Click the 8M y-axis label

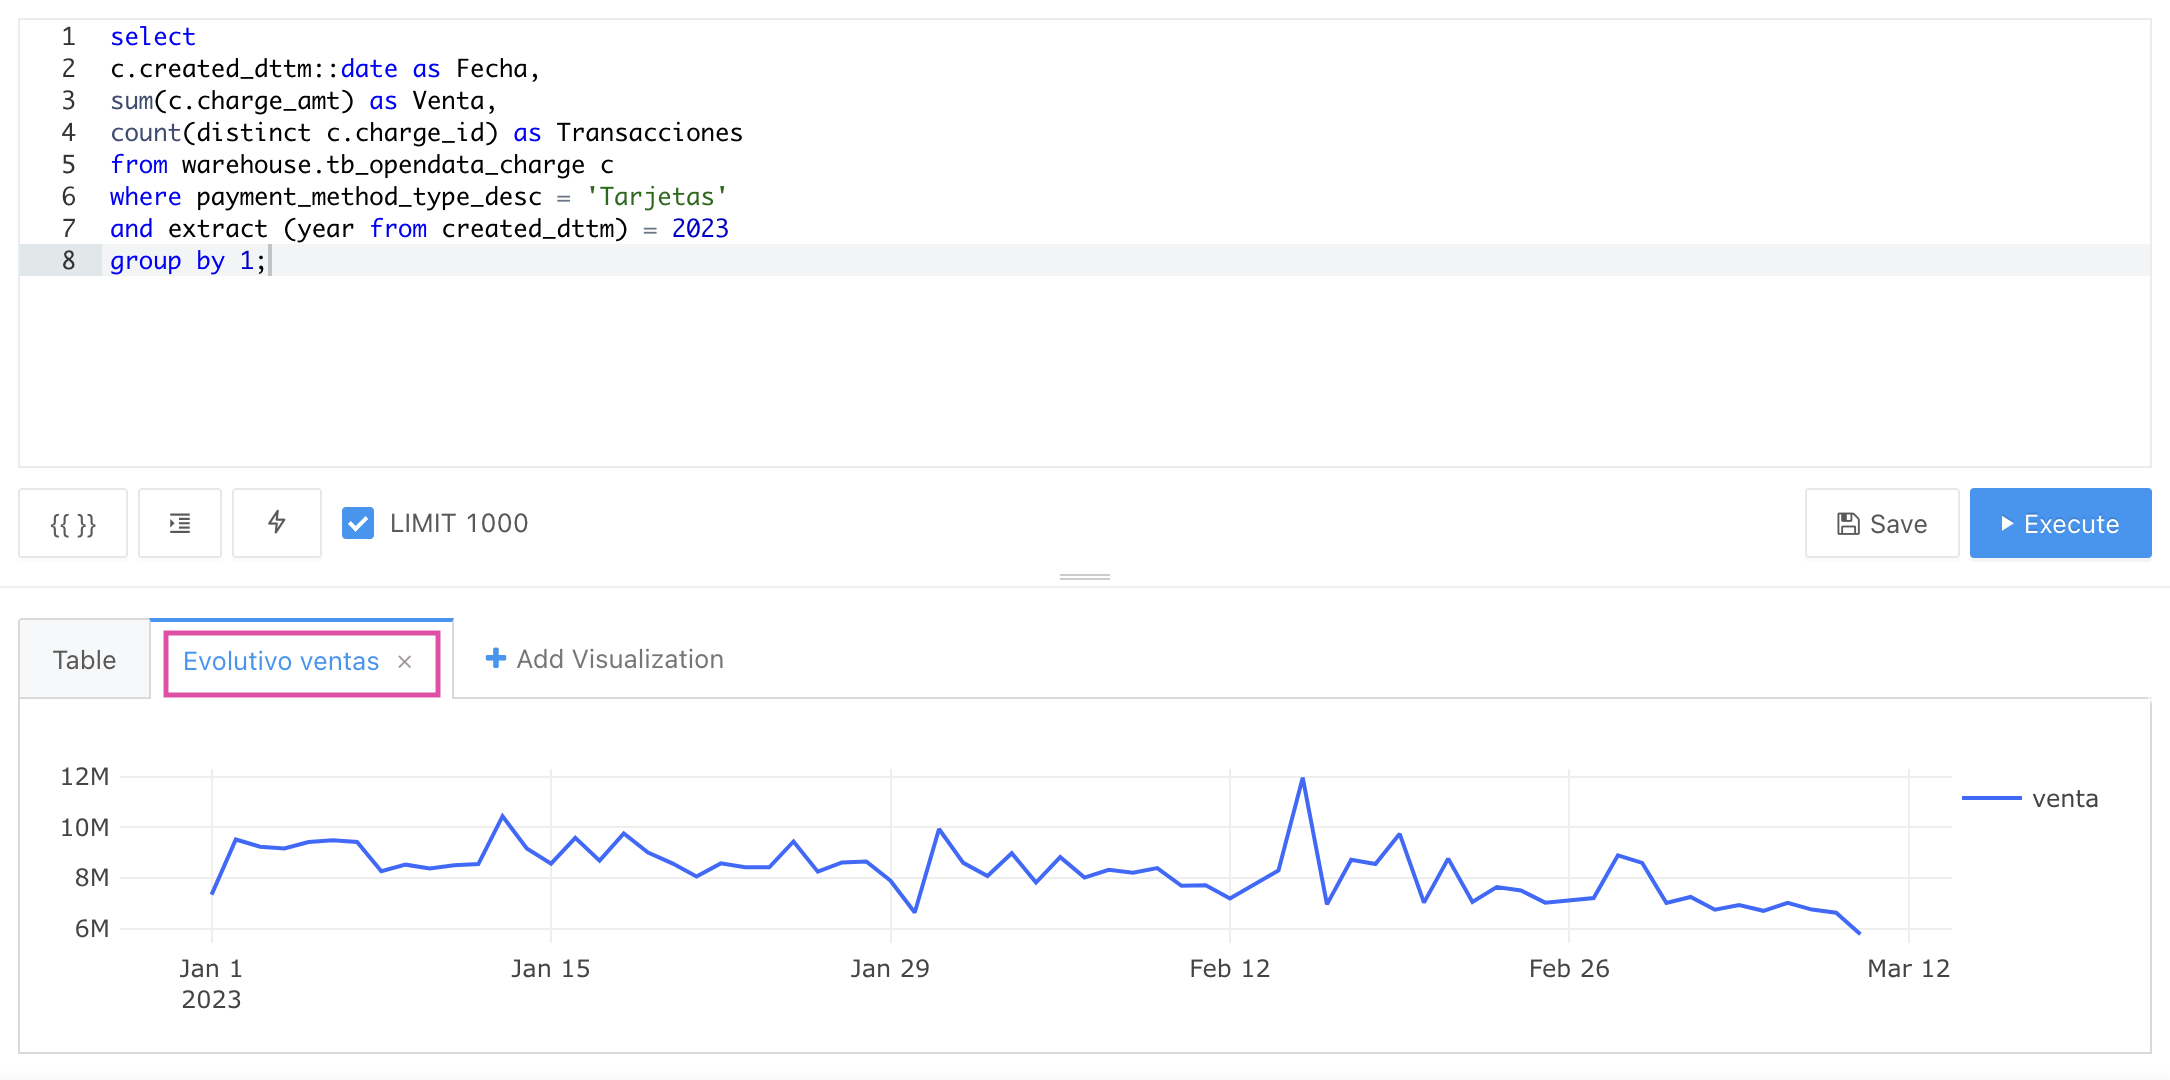coord(91,877)
